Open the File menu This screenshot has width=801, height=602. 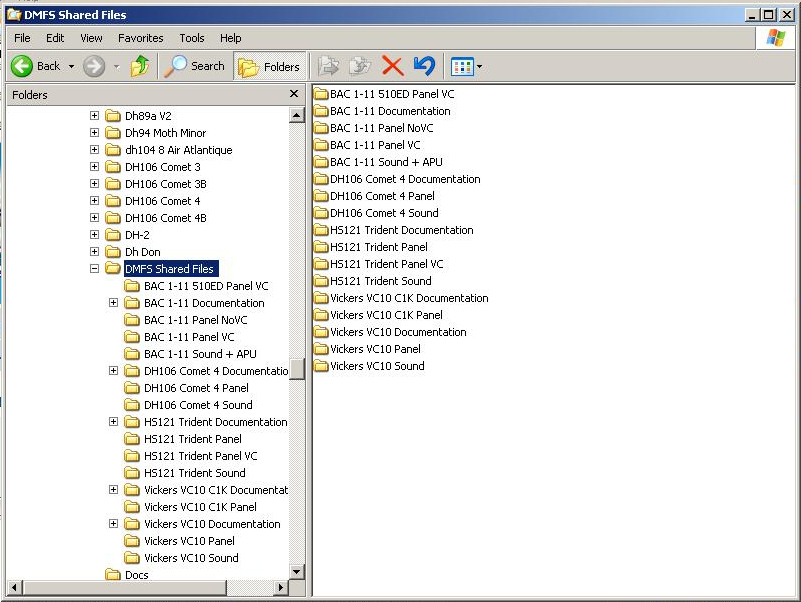(22, 38)
